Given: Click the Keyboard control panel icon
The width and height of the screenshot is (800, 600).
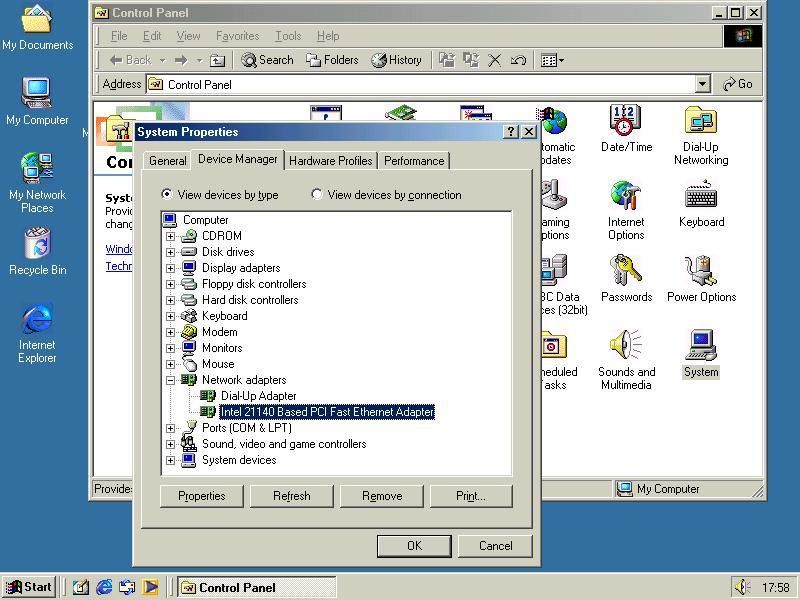Looking at the screenshot, I should 700,198.
